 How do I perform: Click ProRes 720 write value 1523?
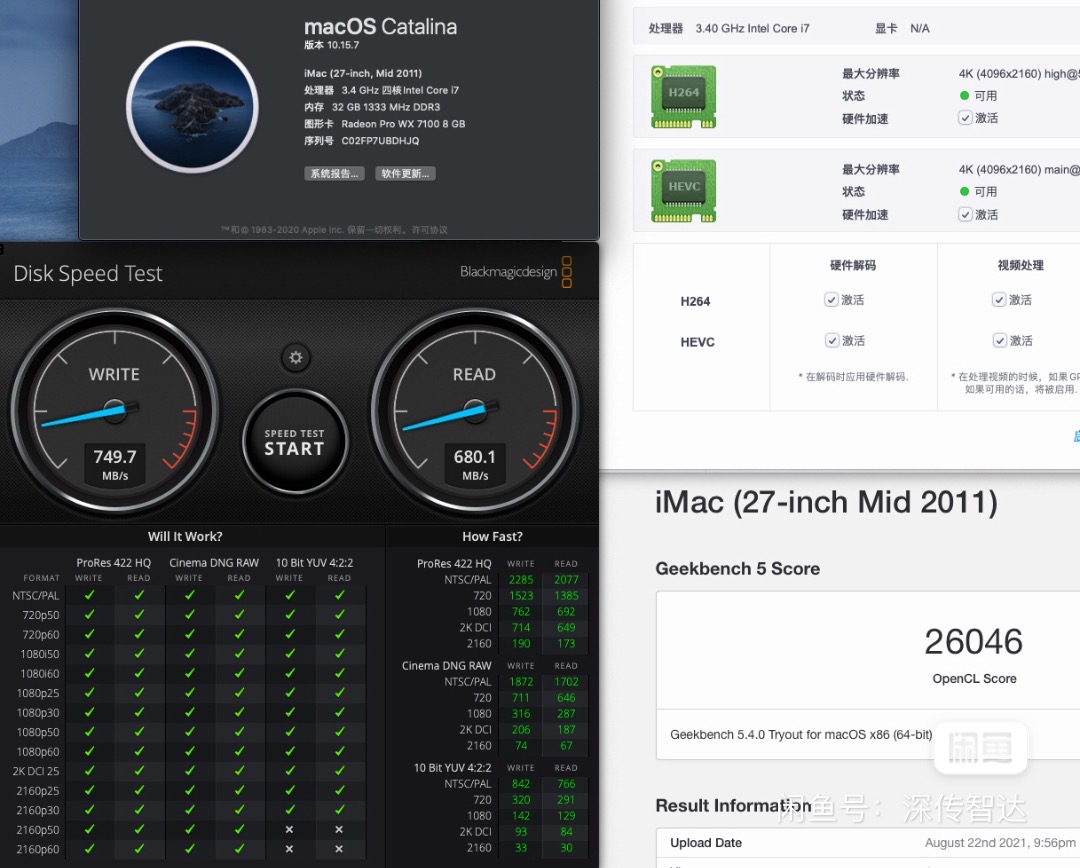521,595
